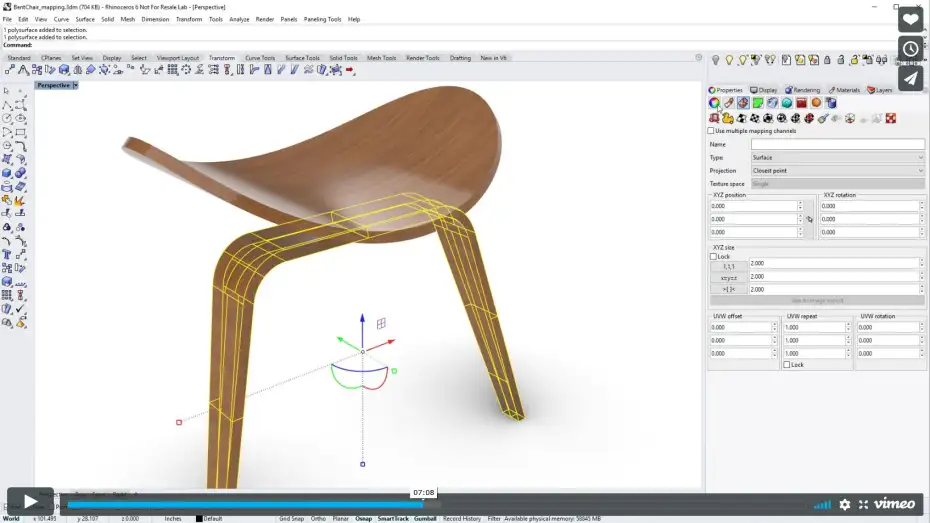Select the Move tool in Transform toolbar

pyautogui.click(x=10, y=70)
